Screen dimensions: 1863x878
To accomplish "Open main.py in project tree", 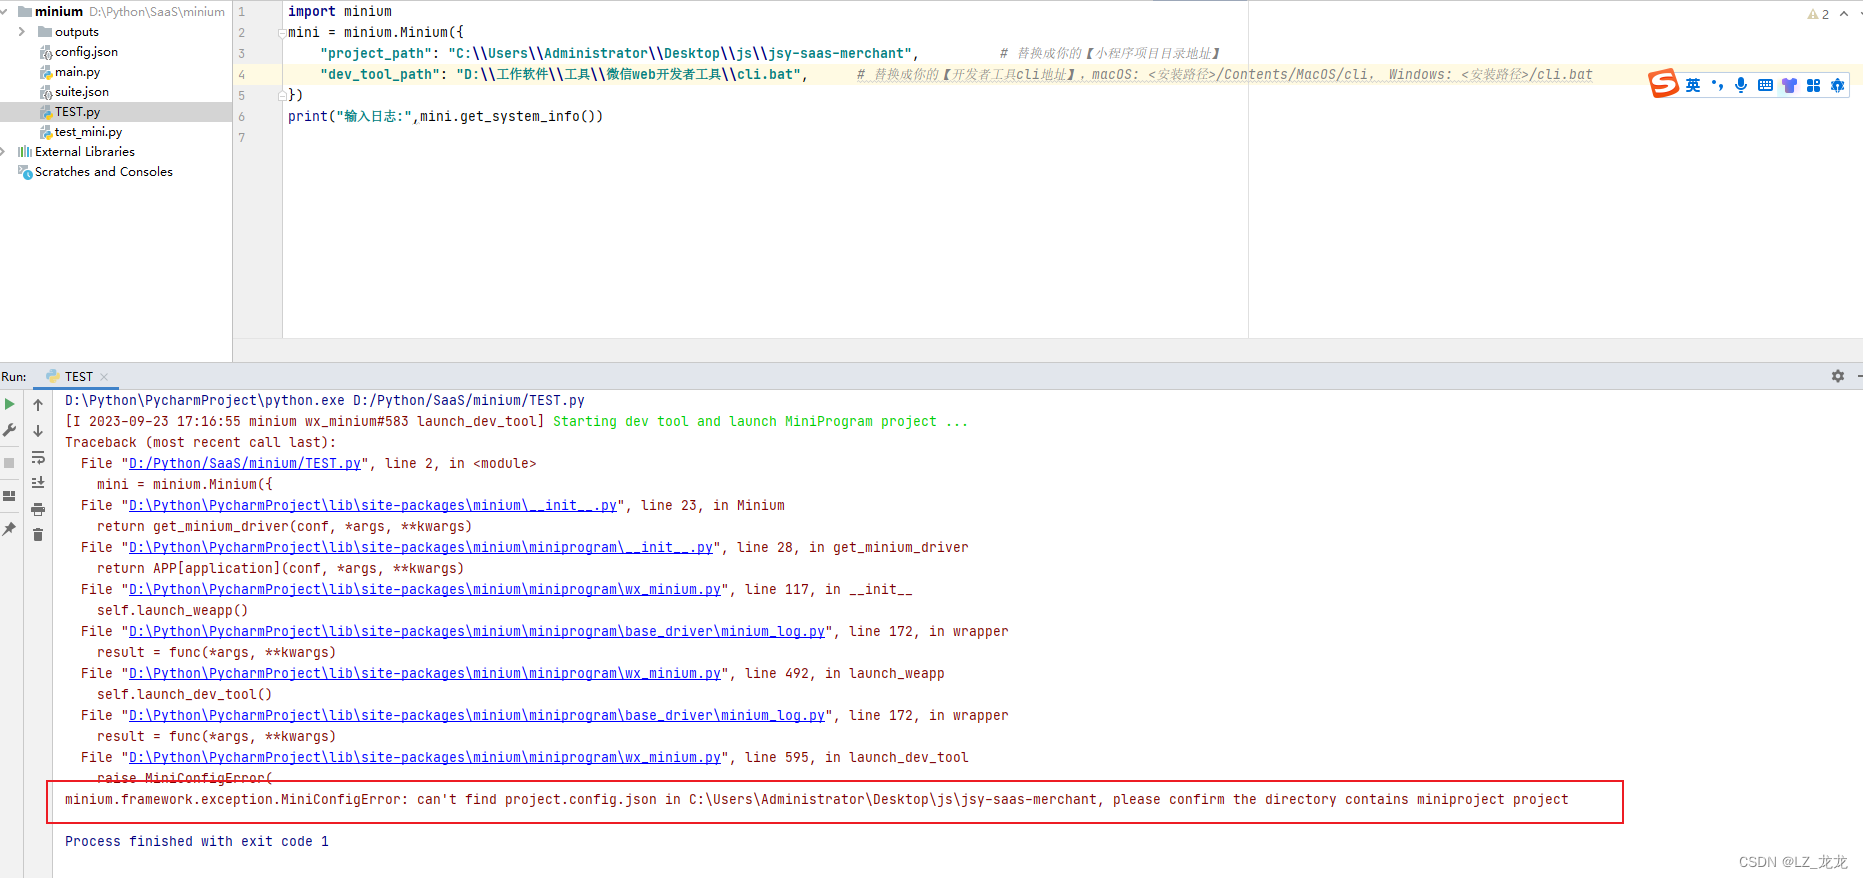I will (77, 72).
